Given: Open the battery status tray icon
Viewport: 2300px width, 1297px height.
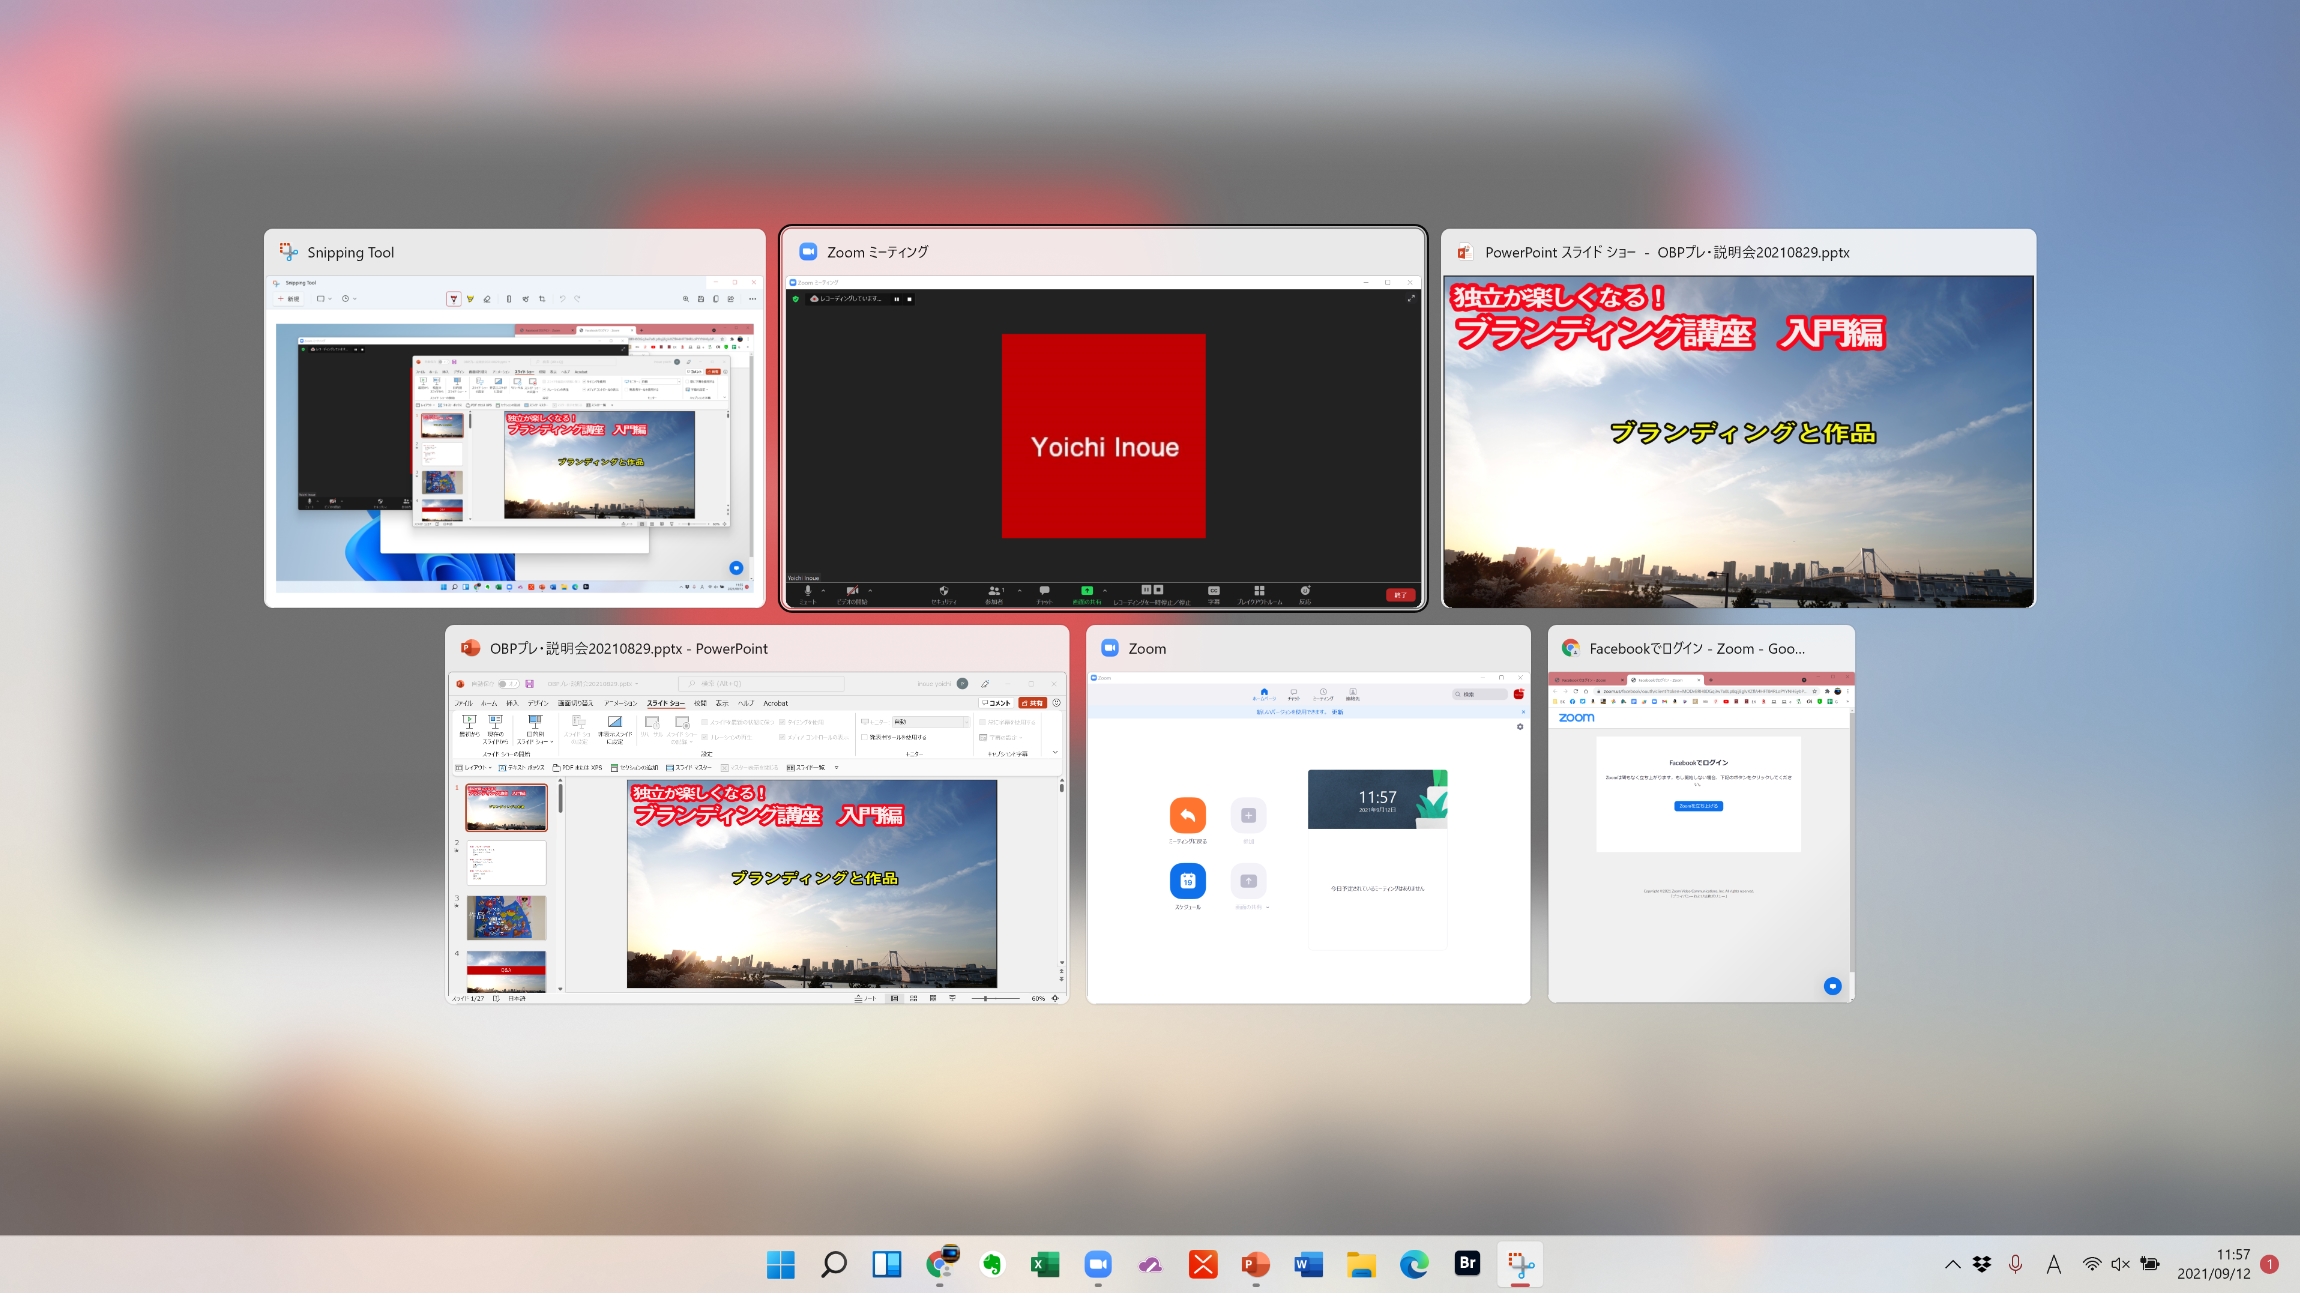Looking at the screenshot, I should click(x=2150, y=1264).
